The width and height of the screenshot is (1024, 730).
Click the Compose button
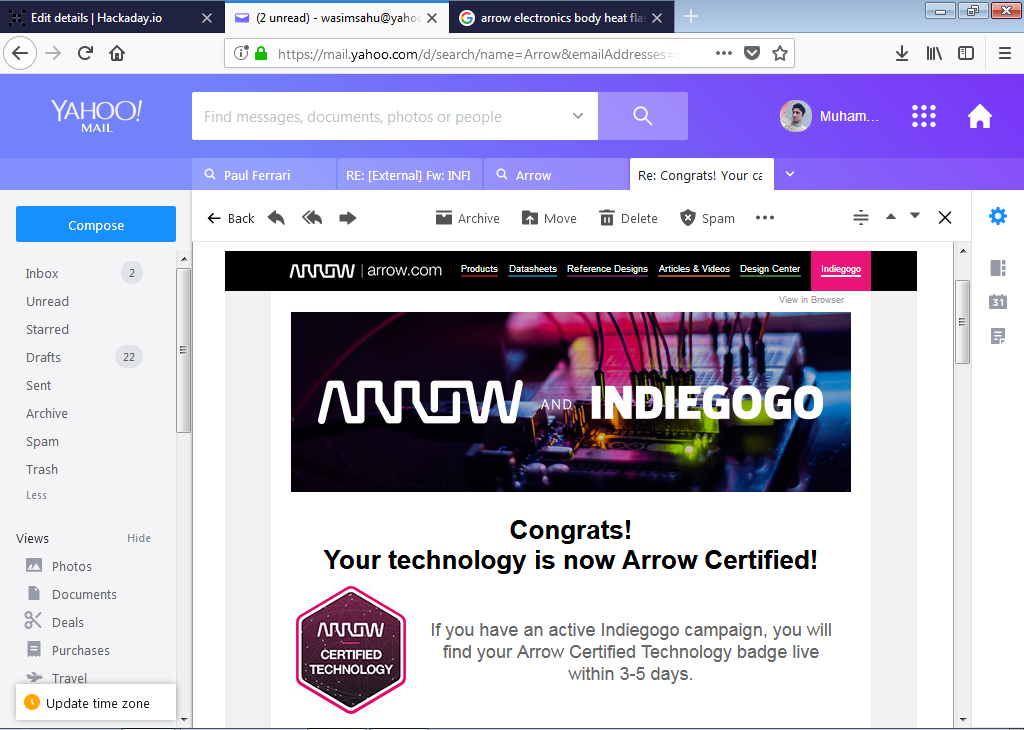[x=96, y=225]
